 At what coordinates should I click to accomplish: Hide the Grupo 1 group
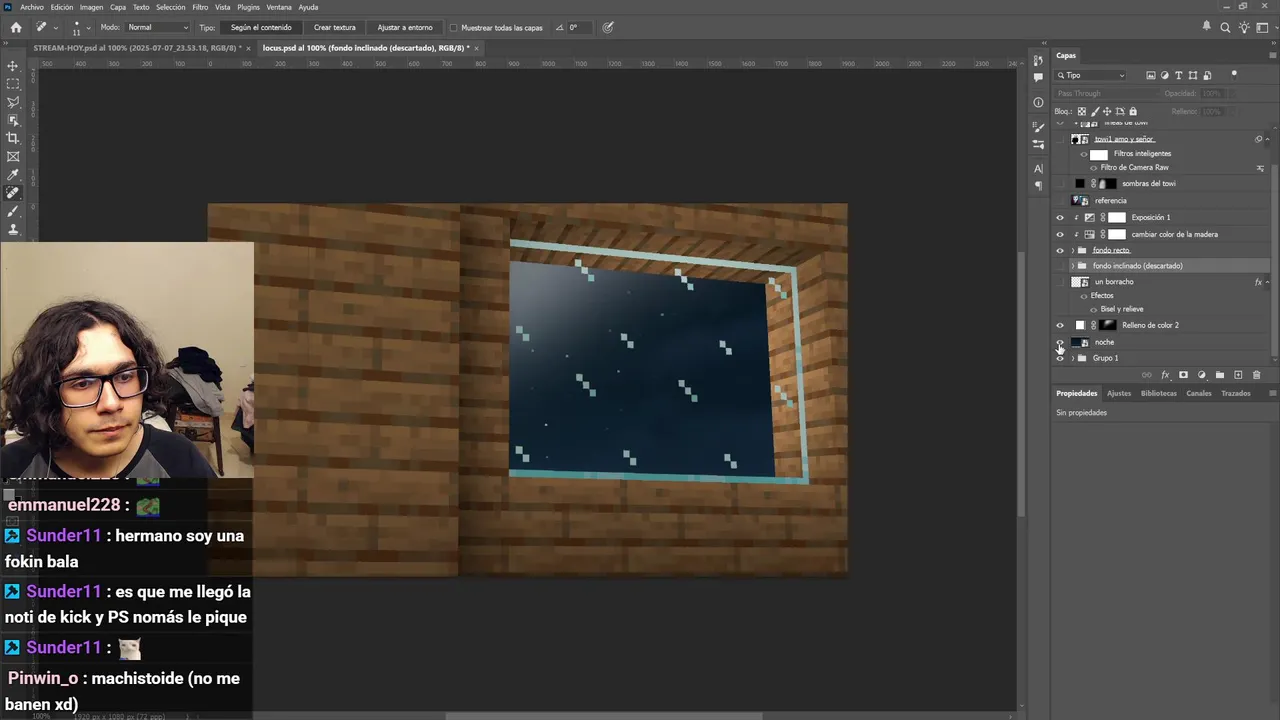(x=1060, y=358)
